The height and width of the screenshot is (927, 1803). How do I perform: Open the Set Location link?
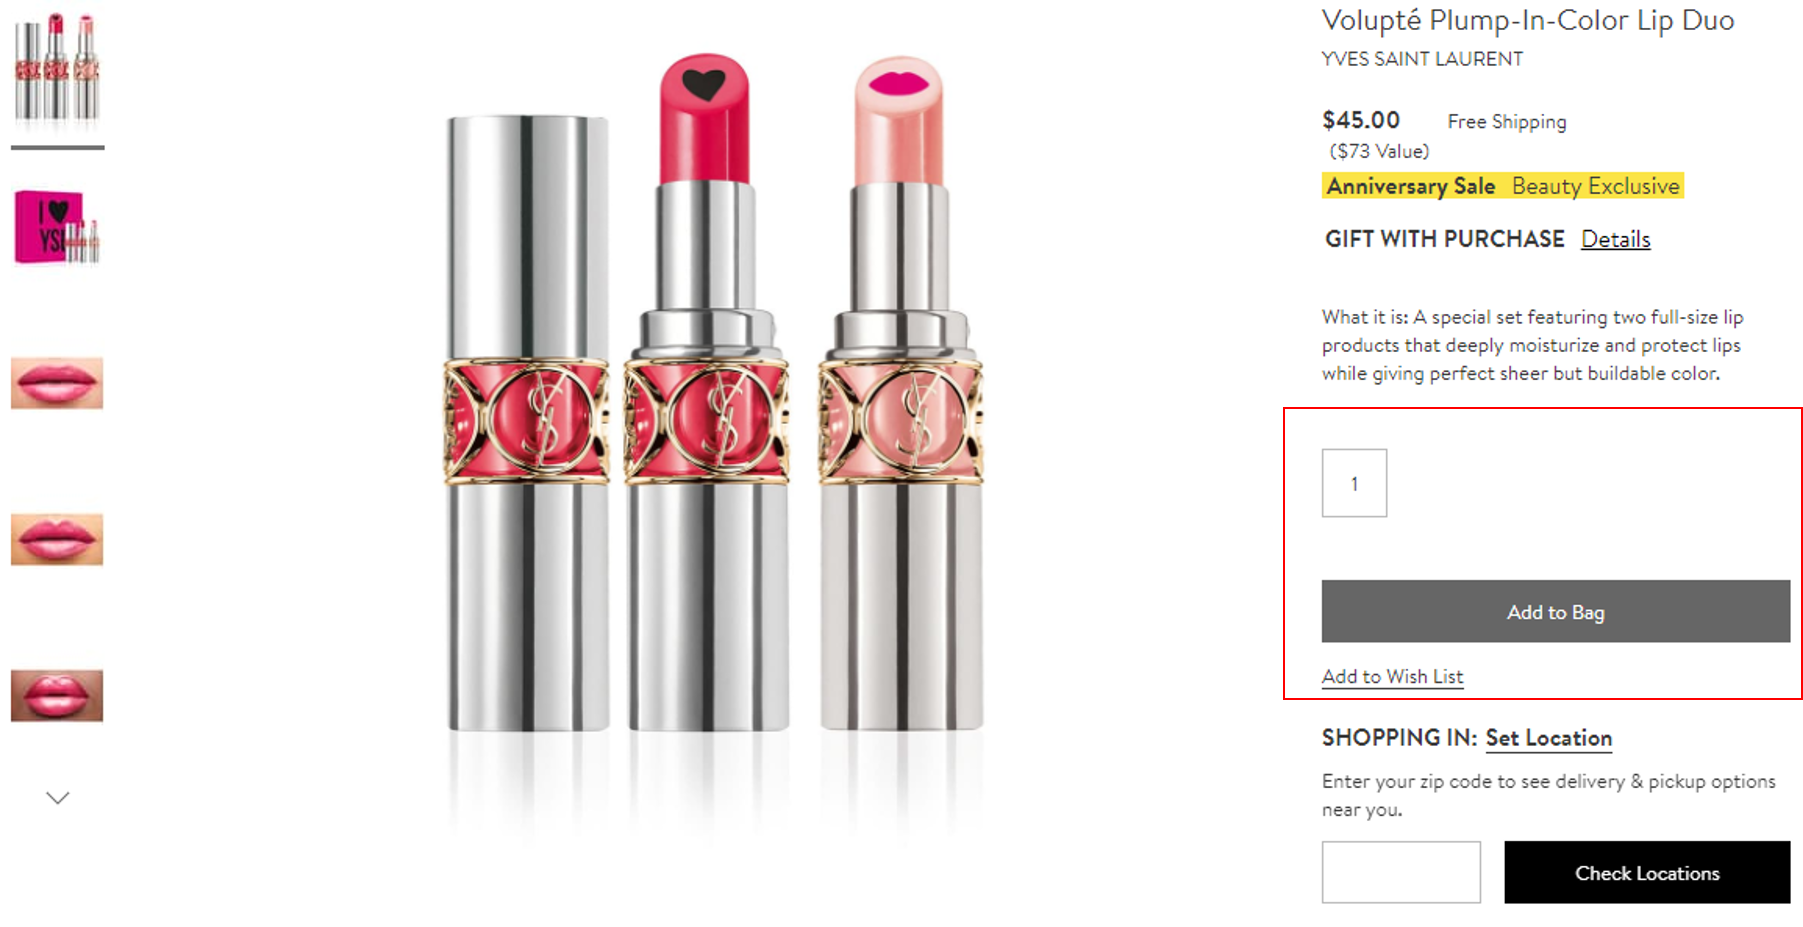(x=1548, y=738)
